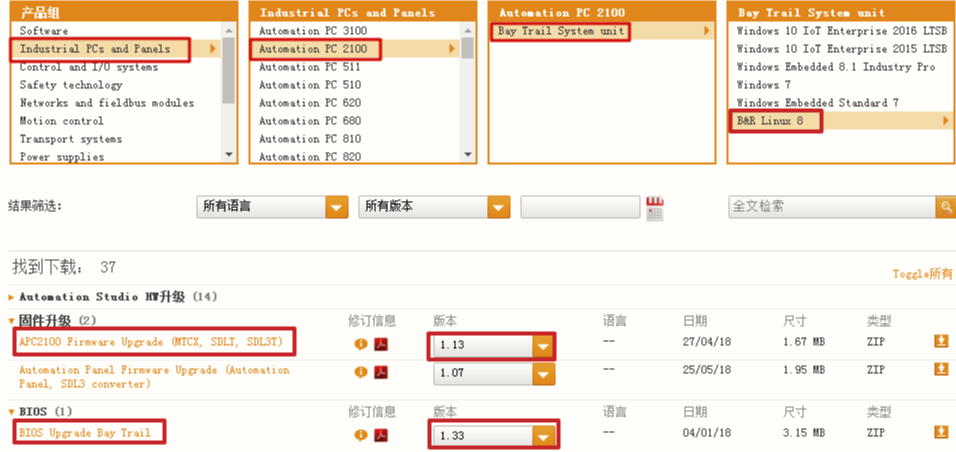Image resolution: width=956 pixels, height=452 pixels.
Task: Select Networks and fieldbus modules
Action: 107,103
